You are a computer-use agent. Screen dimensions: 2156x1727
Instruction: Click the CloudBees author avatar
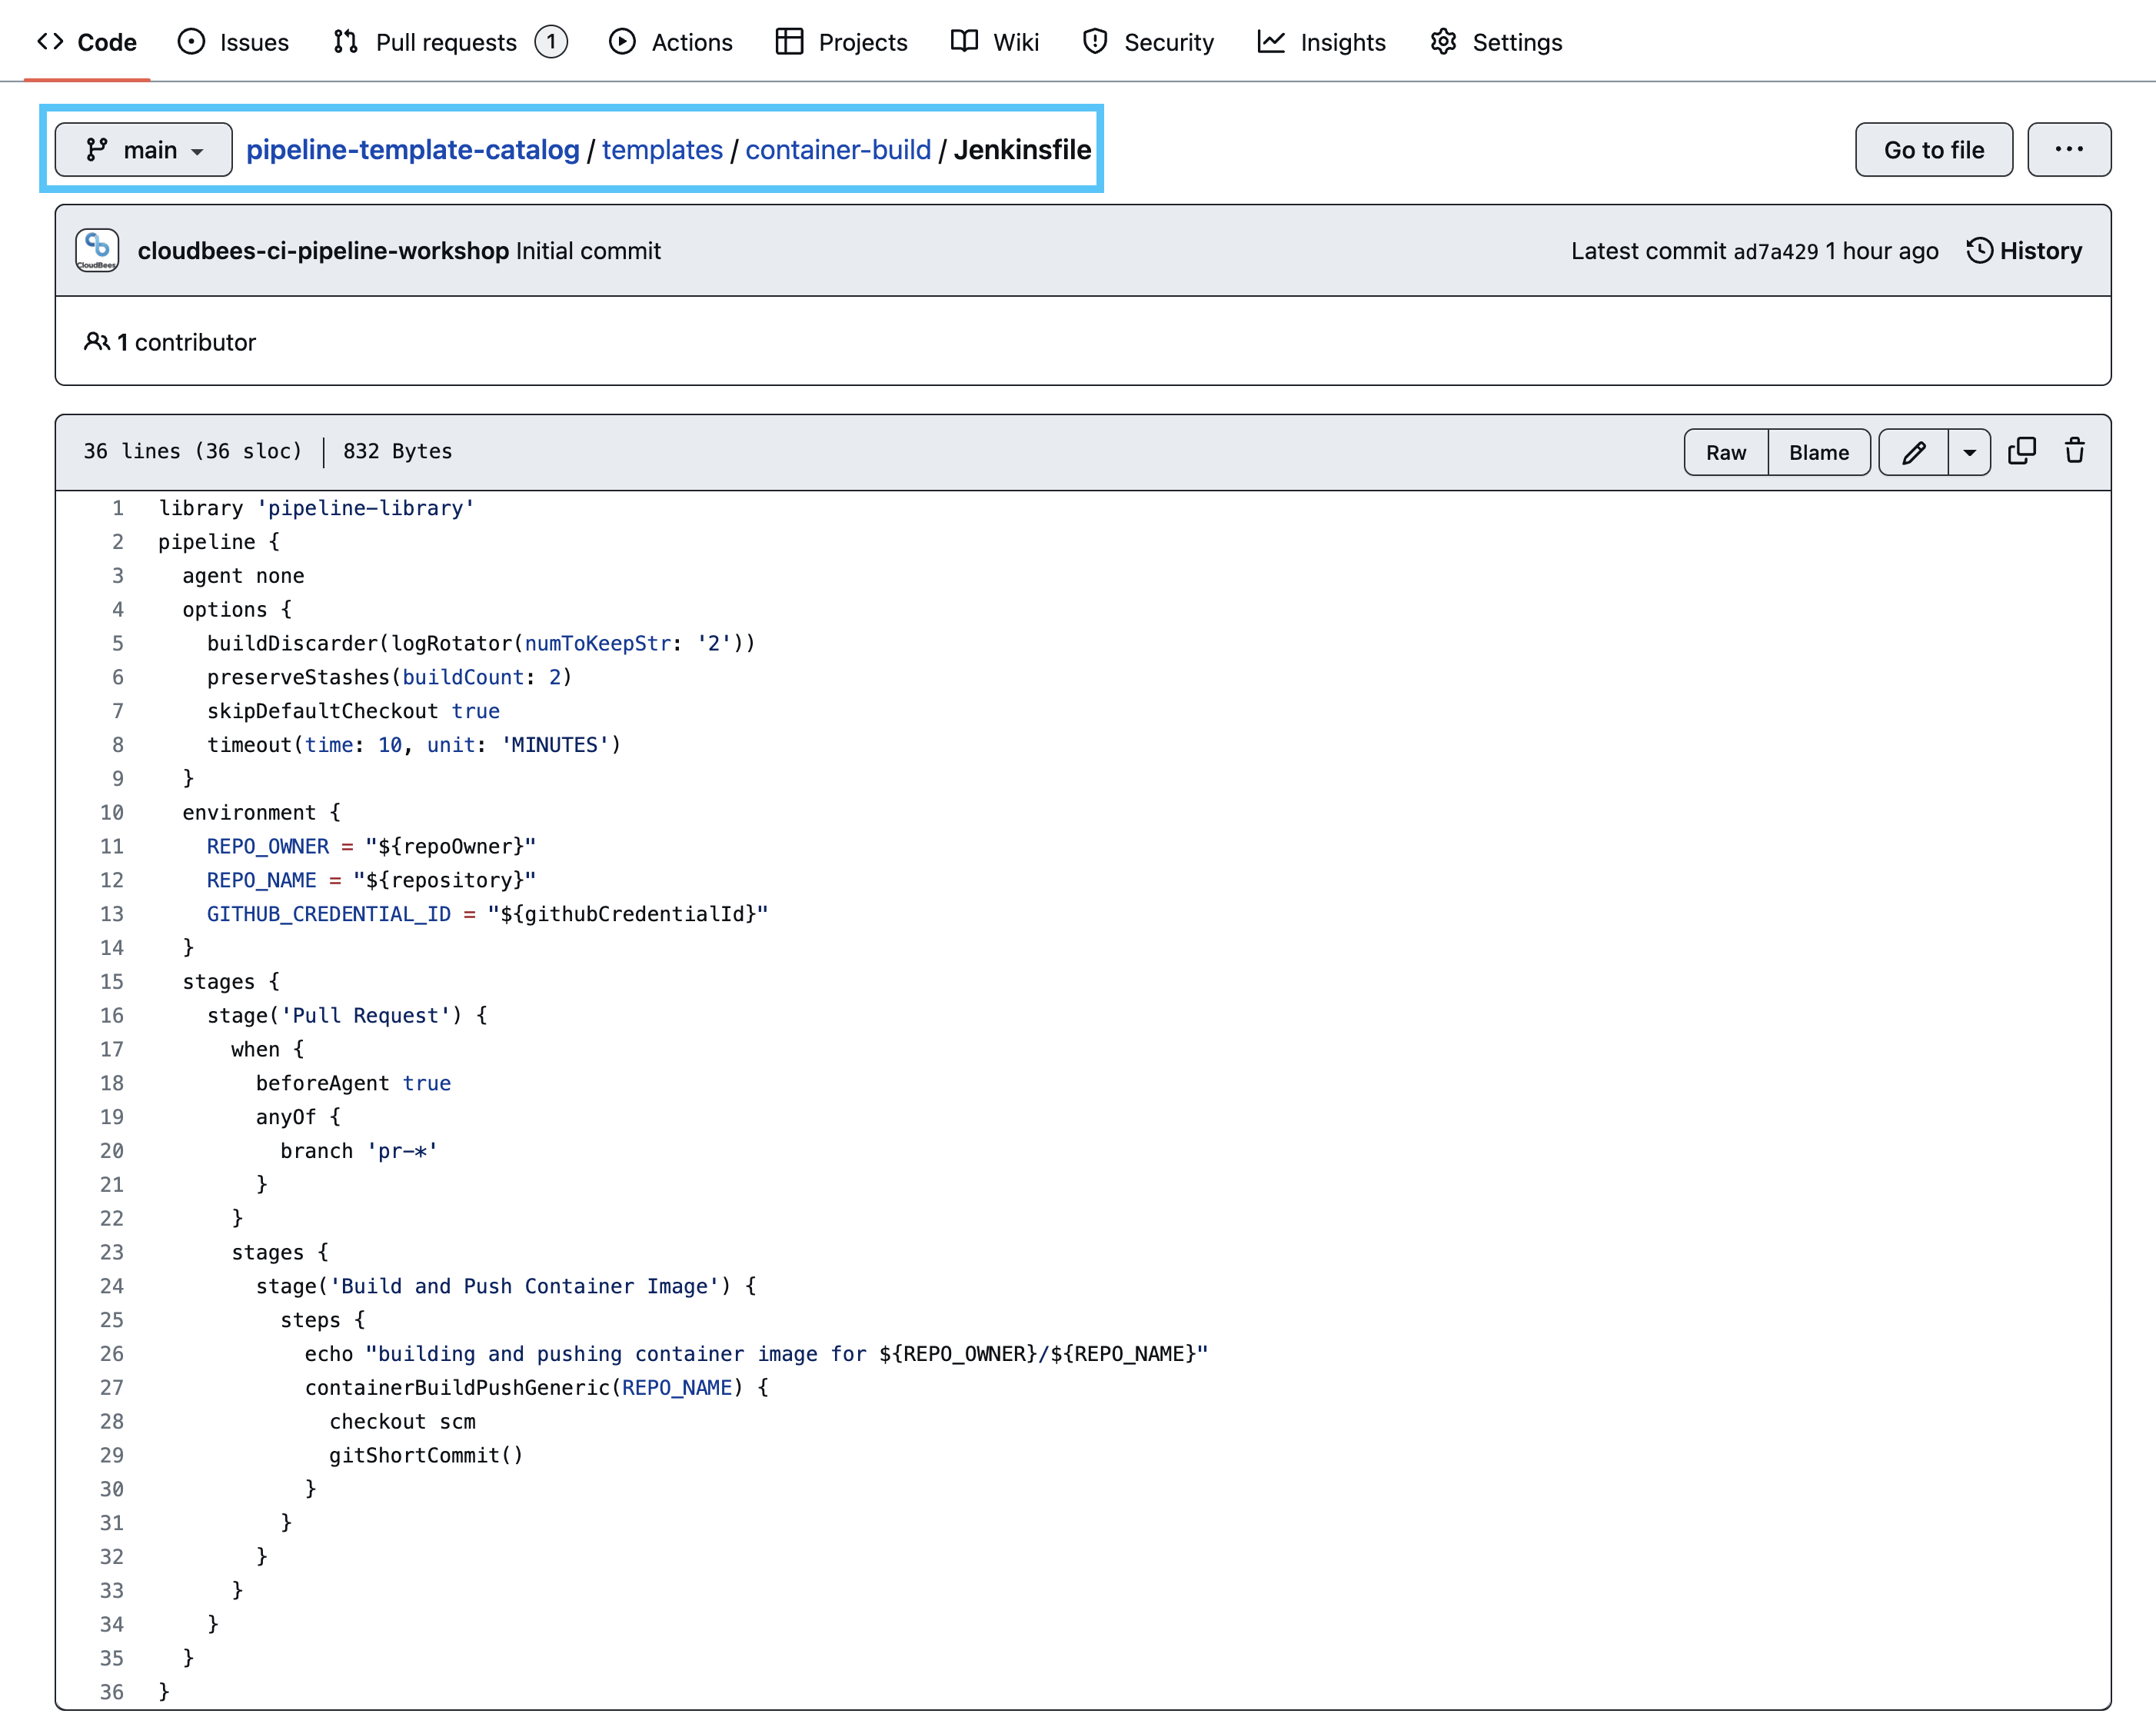click(x=97, y=251)
